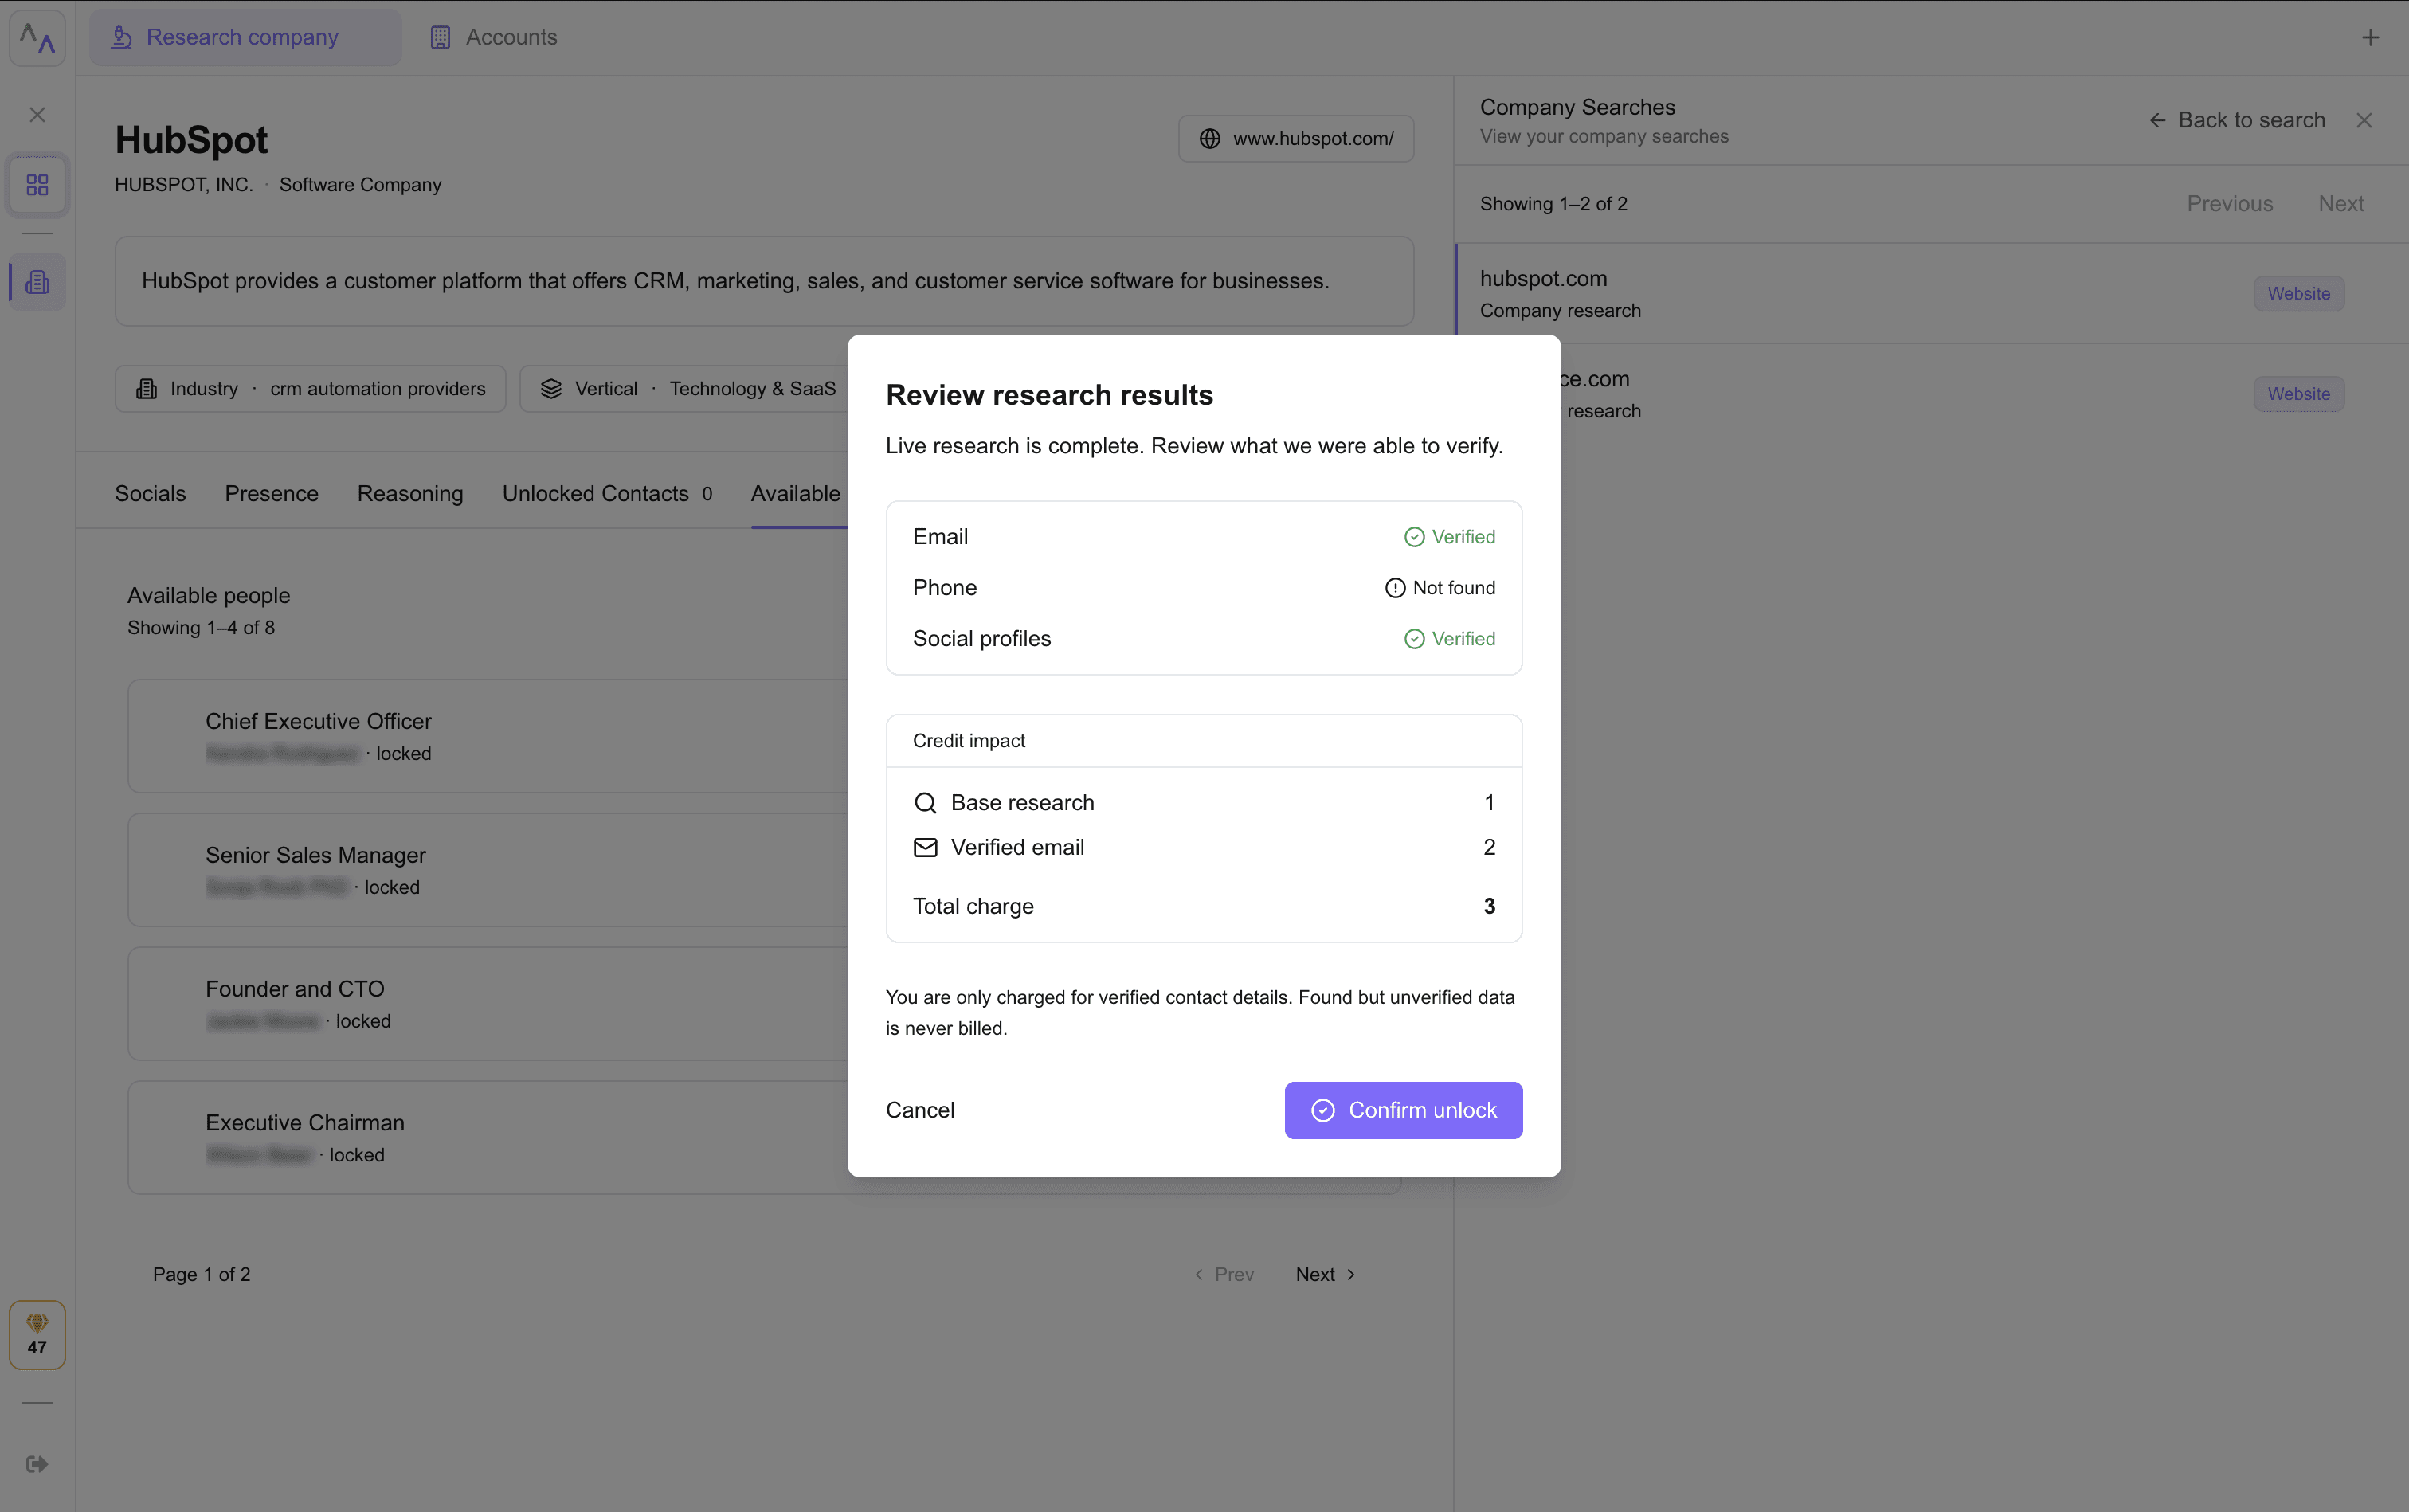Click the plus icon to add tab
Screen dimensions: 2409x1512
2370,38
